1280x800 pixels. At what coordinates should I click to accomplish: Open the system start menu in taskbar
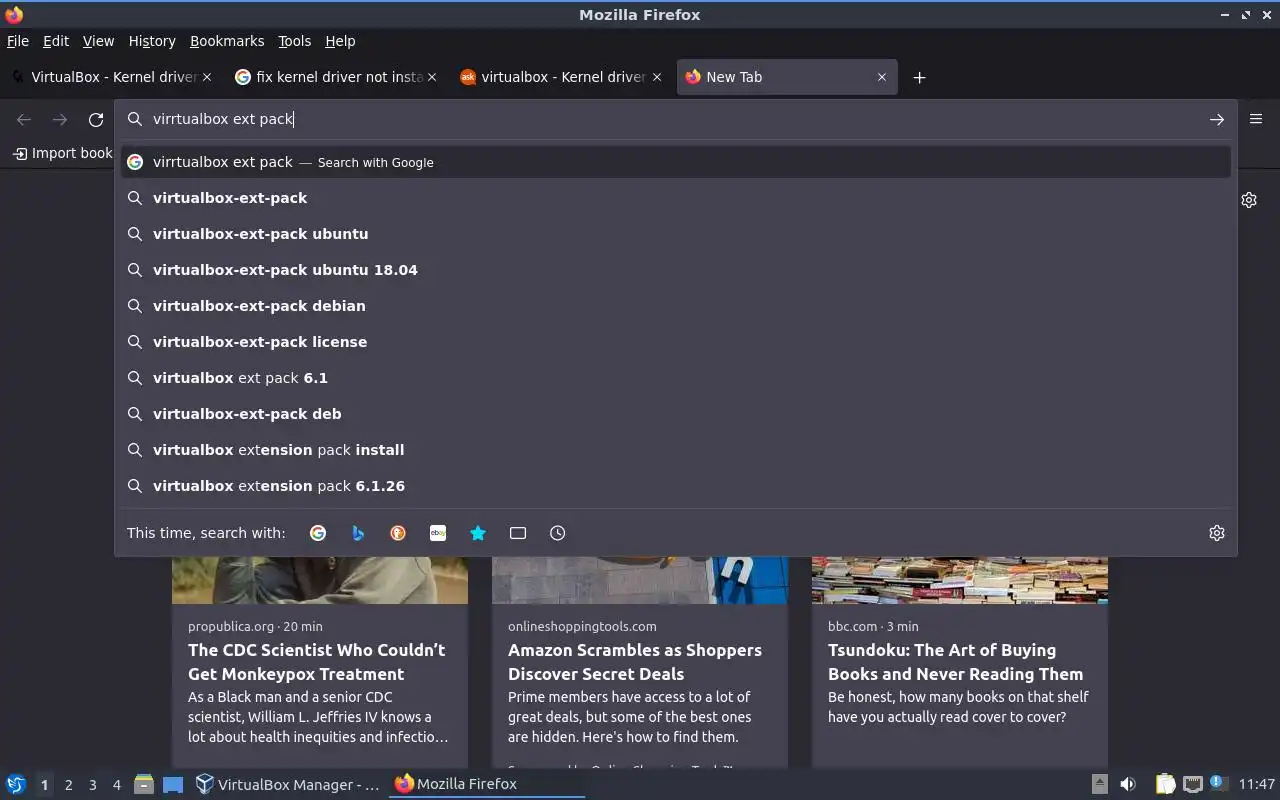(15, 784)
